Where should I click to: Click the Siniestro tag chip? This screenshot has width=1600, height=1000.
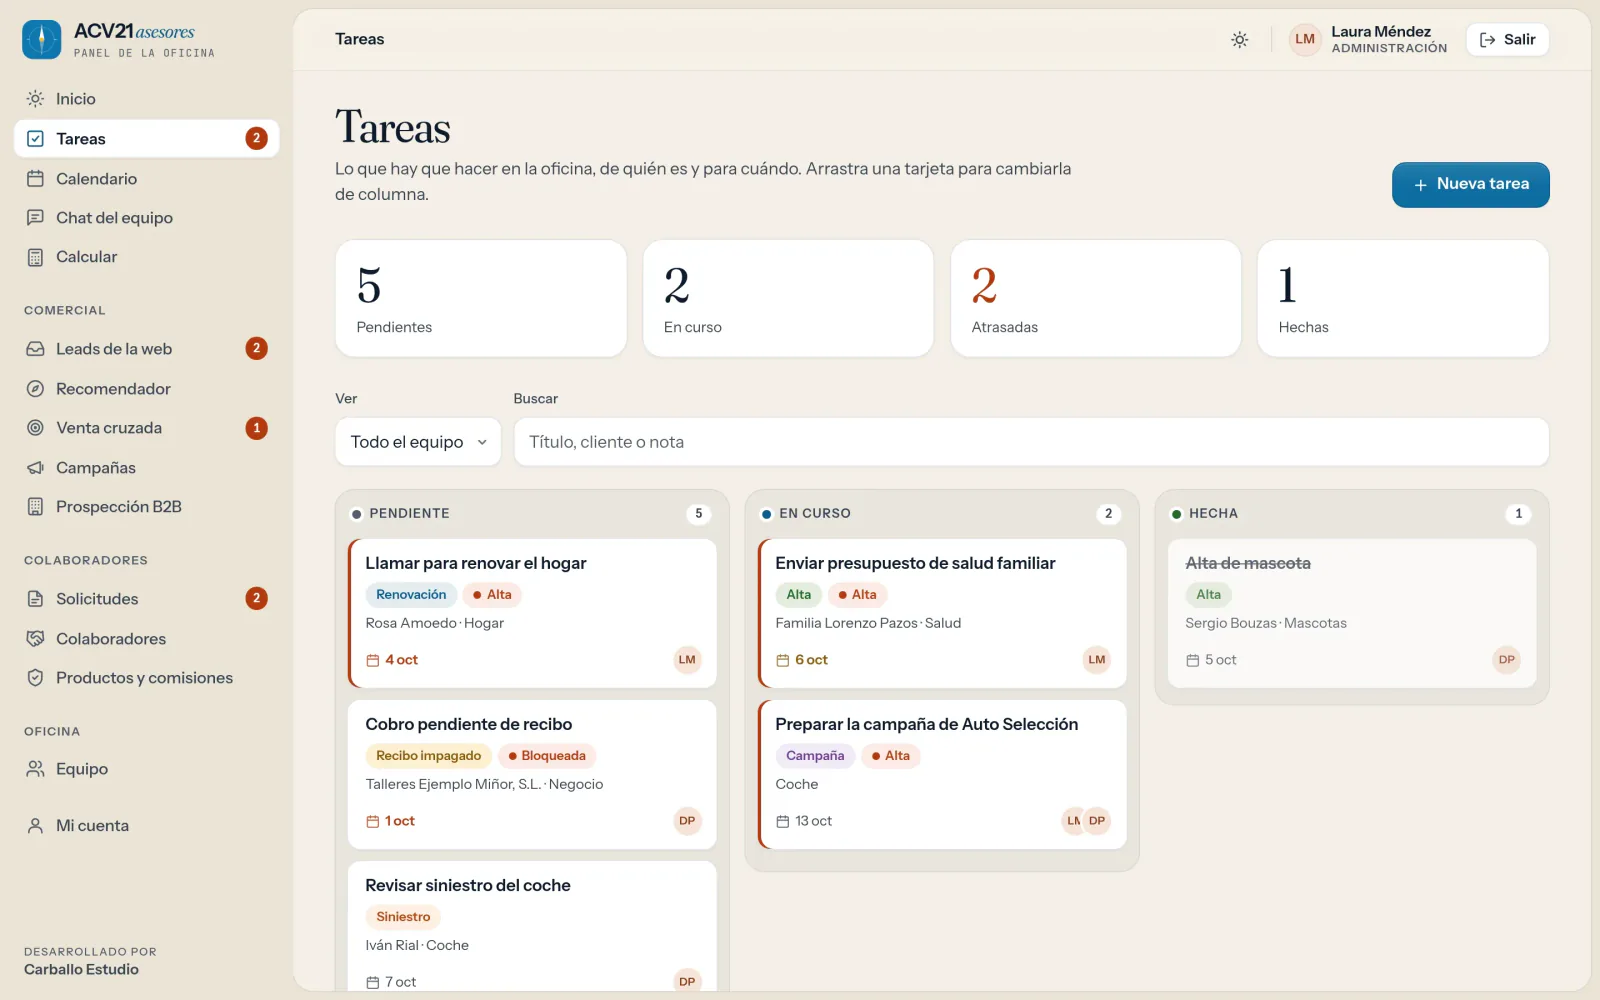(x=403, y=917)
